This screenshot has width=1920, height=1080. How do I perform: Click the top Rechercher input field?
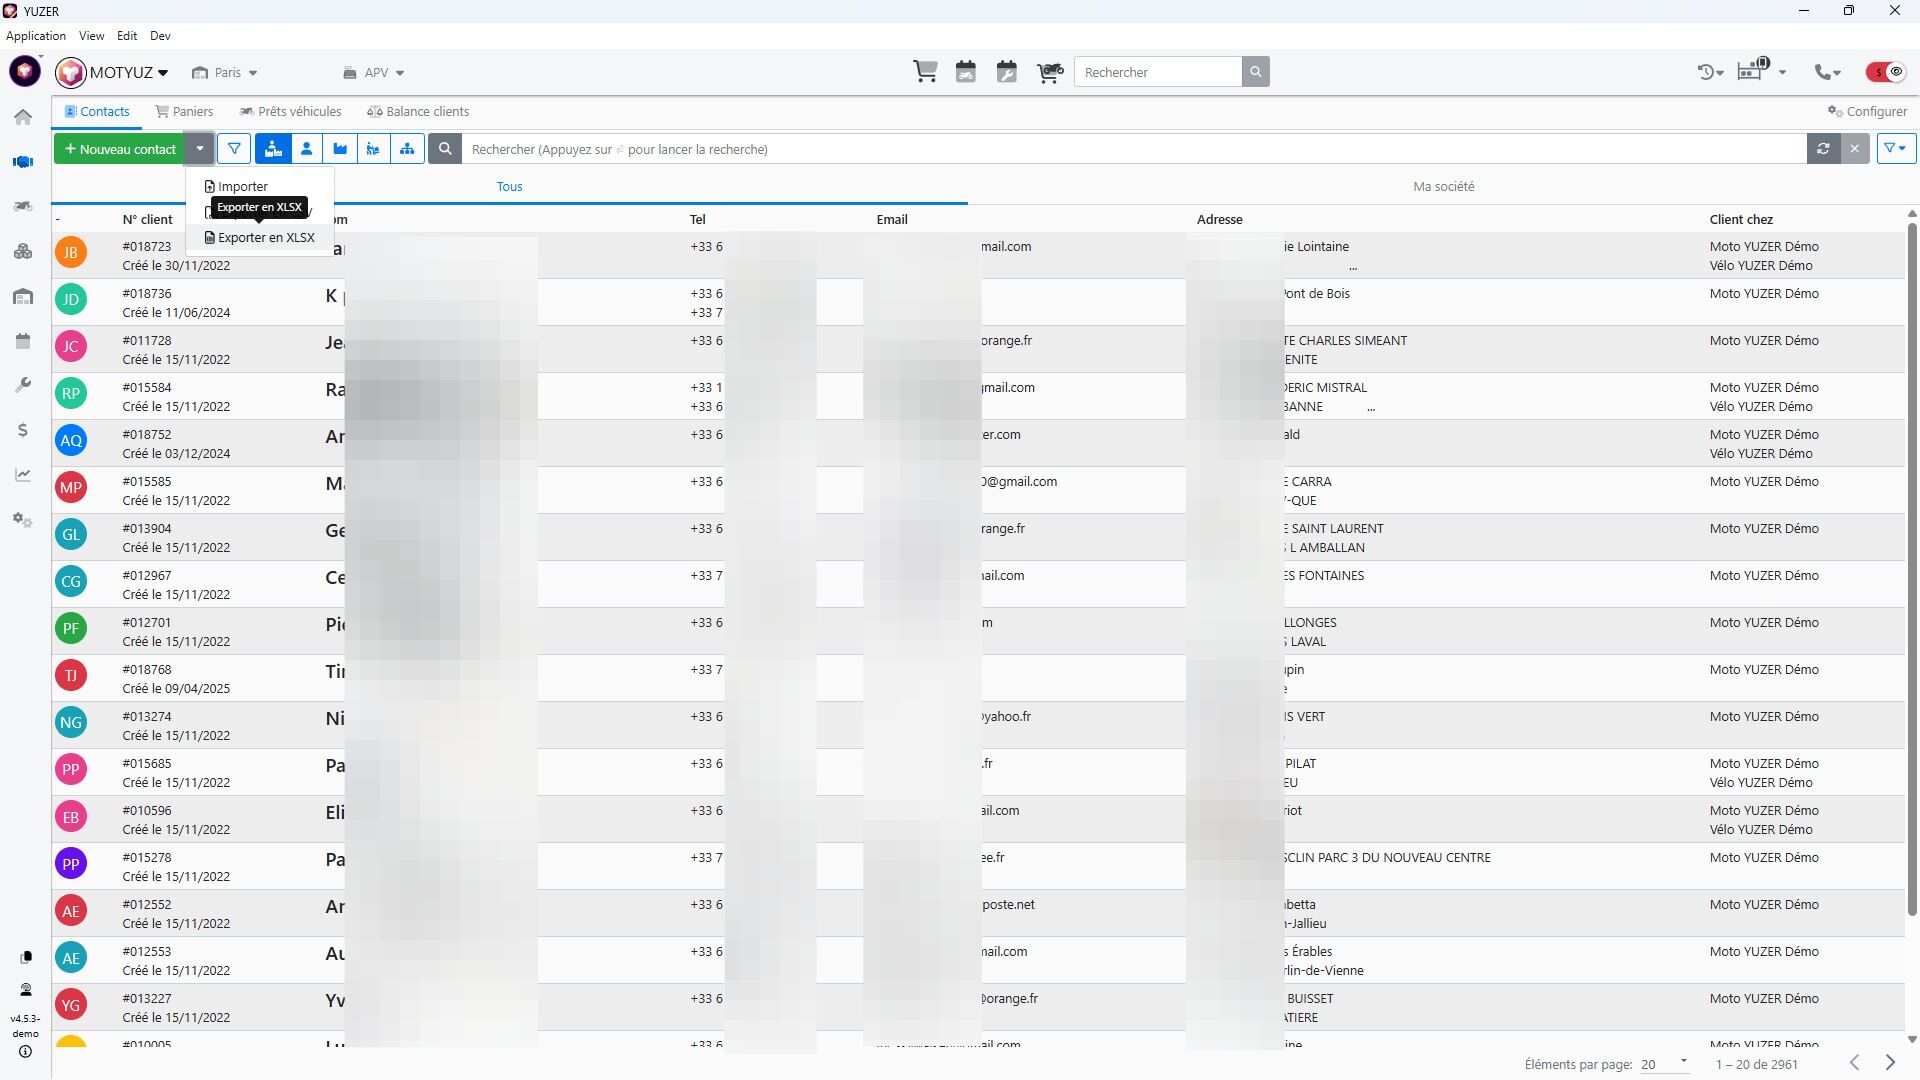point(1157,72)
